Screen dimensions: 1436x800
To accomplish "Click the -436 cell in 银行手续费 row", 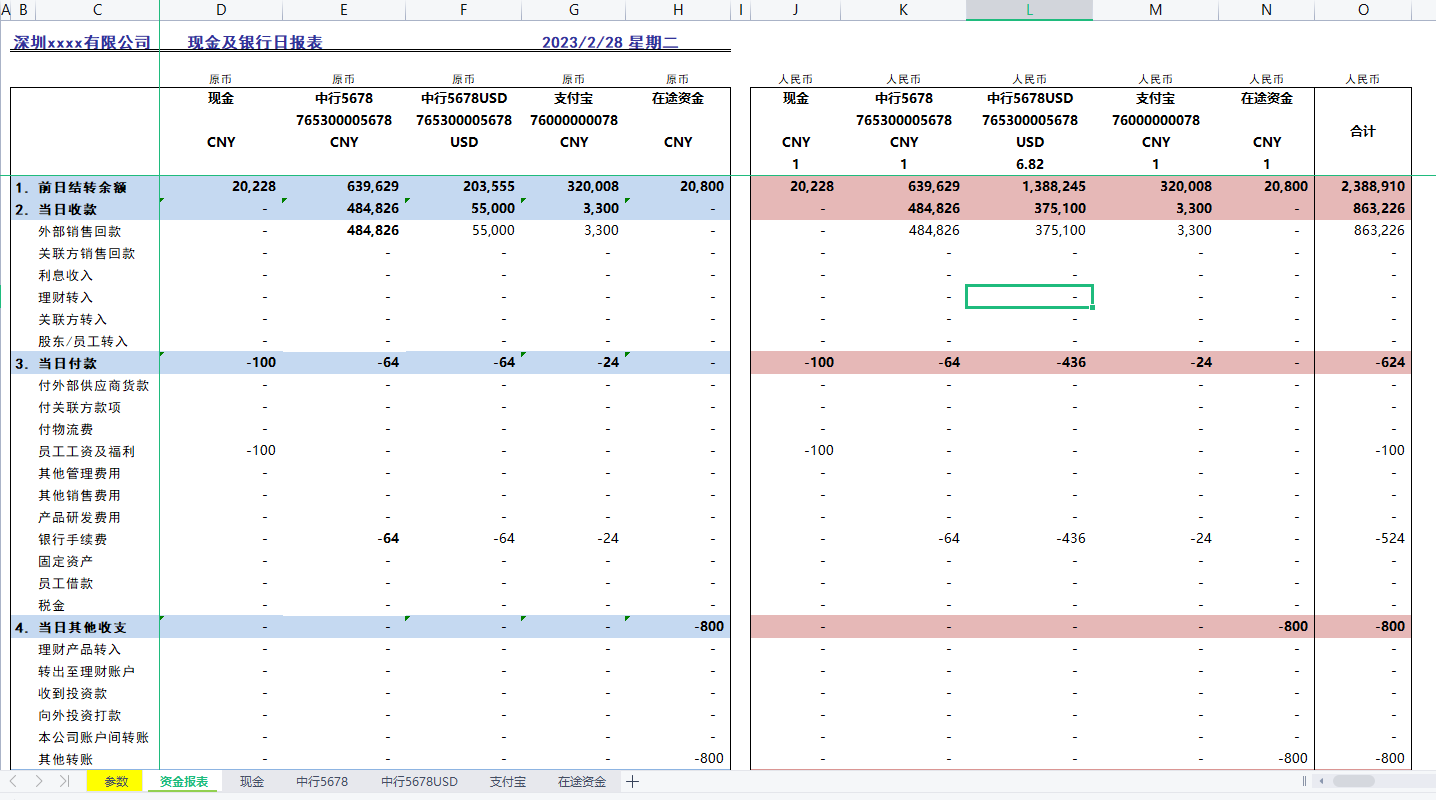I will tap(1029, 539).
